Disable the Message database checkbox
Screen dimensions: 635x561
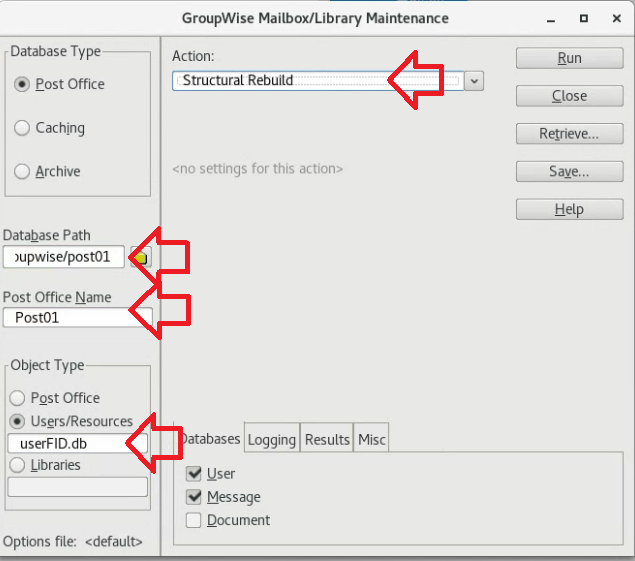click(194, 497)
